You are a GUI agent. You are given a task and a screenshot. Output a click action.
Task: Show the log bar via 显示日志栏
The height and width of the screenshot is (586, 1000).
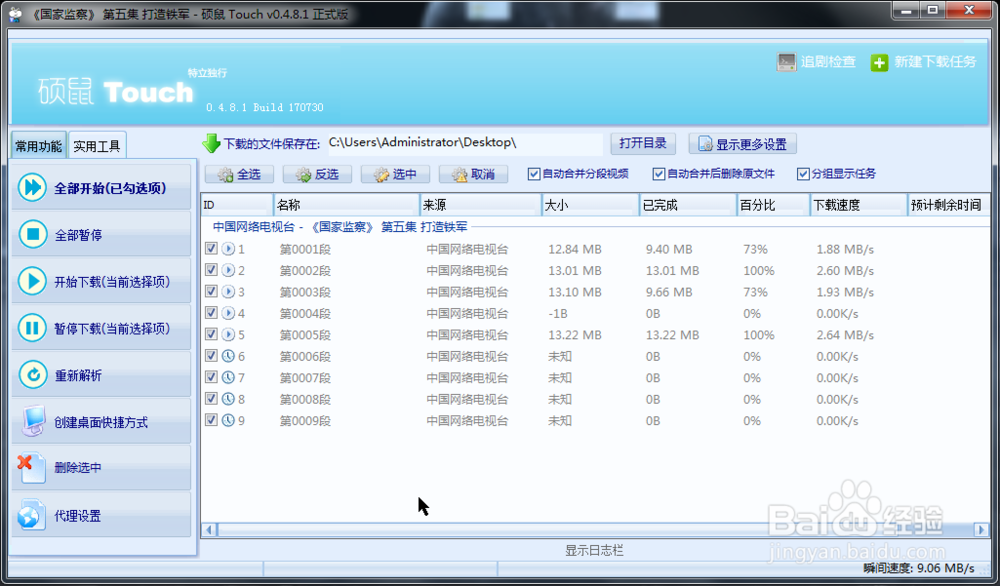pyautogui.click(x=594, y=550)
